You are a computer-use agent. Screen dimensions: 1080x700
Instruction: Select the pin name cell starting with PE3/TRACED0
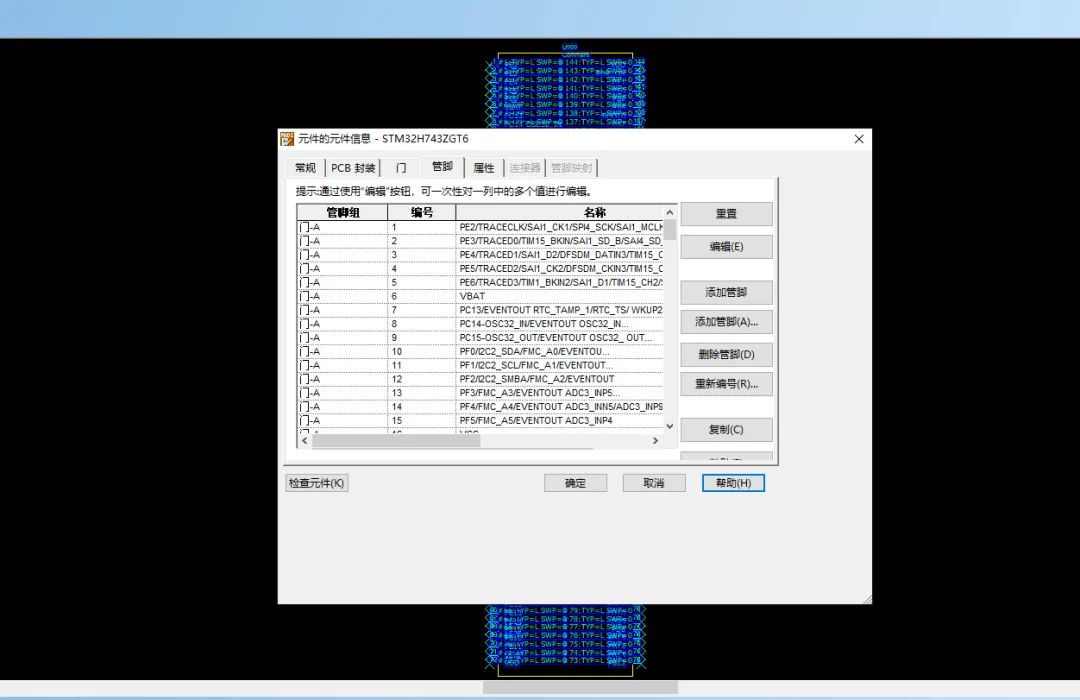pos(559,241)
